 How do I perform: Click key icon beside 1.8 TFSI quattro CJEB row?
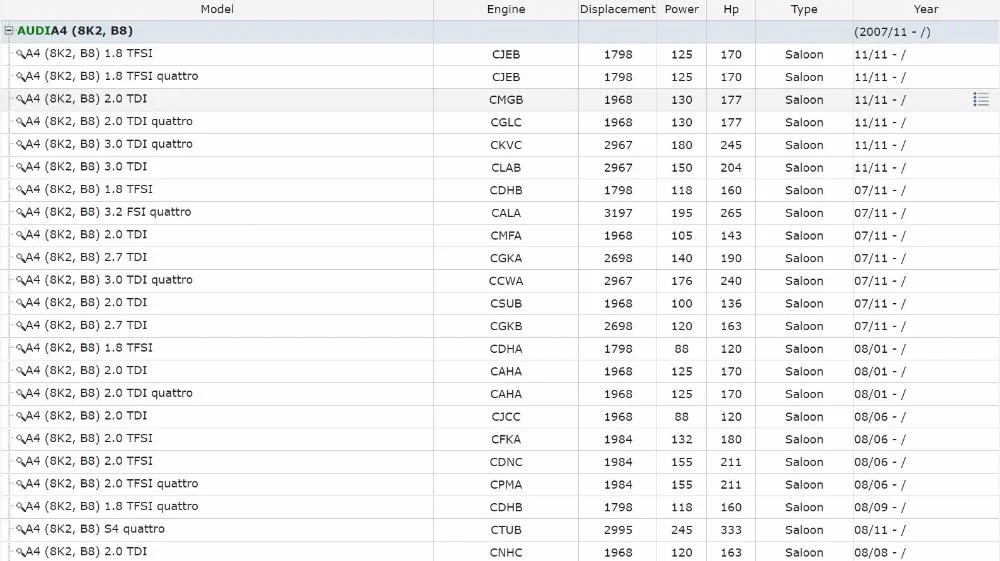[20, 77]
